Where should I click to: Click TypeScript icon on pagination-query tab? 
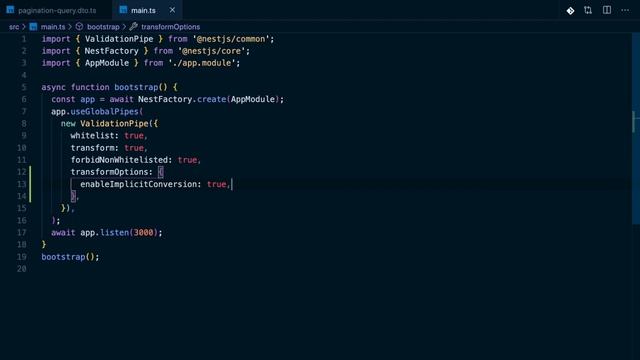click(10, 10)
